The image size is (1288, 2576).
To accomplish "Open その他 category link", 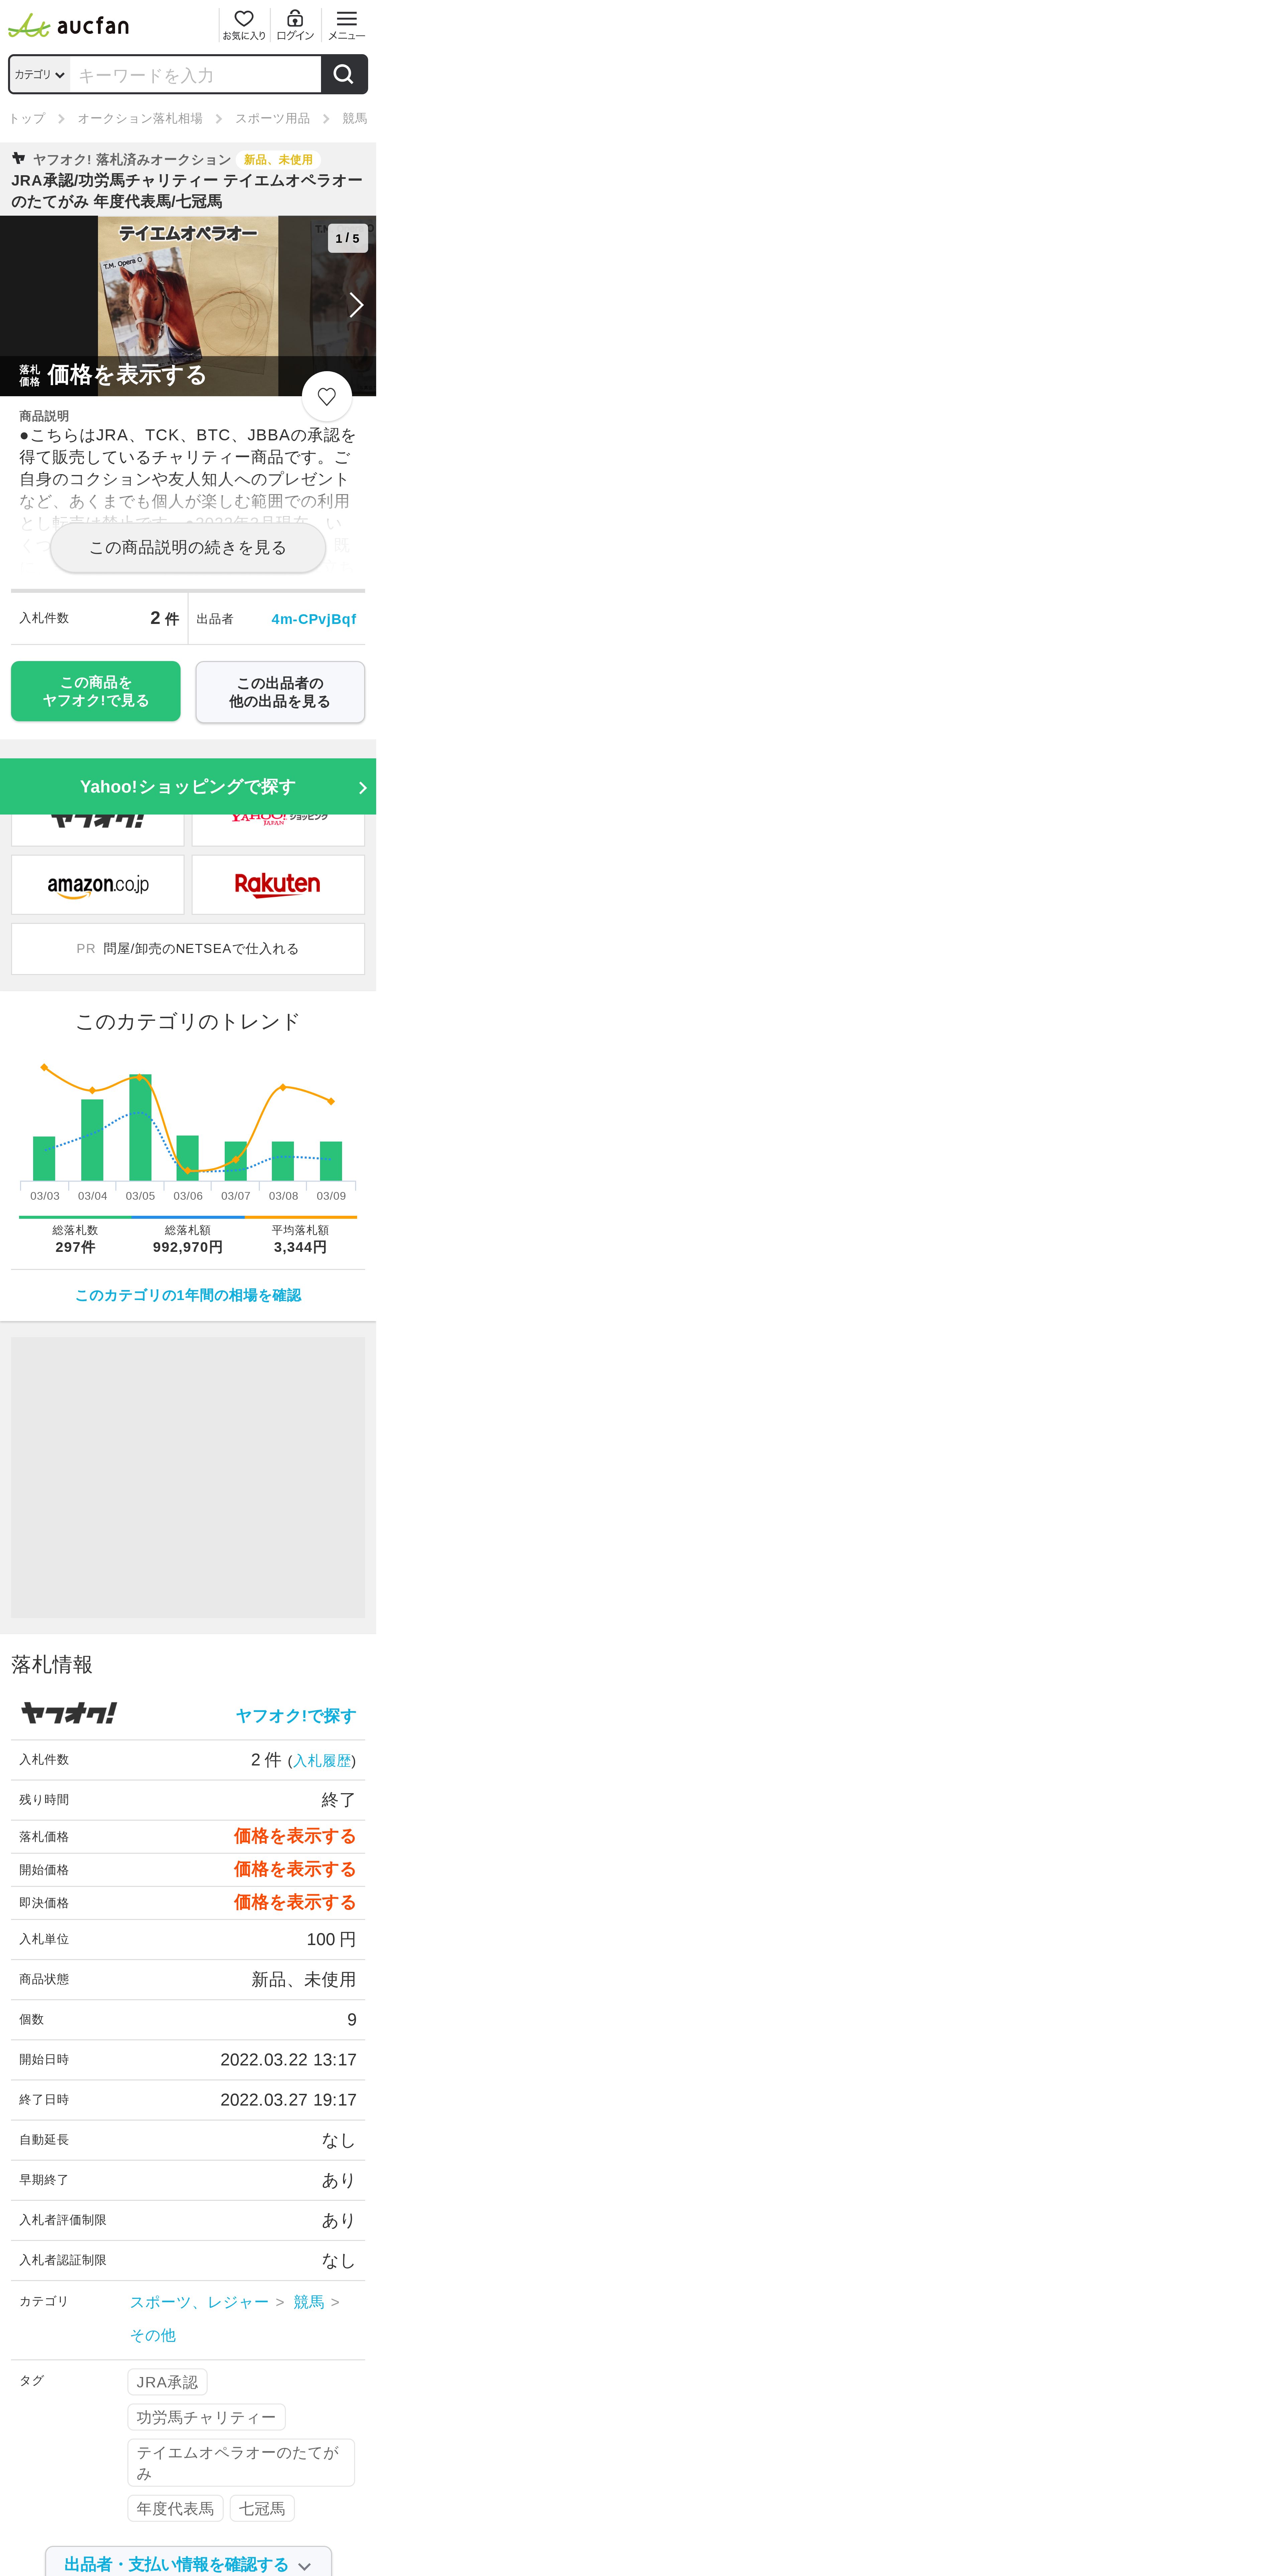I will 153,2335.
